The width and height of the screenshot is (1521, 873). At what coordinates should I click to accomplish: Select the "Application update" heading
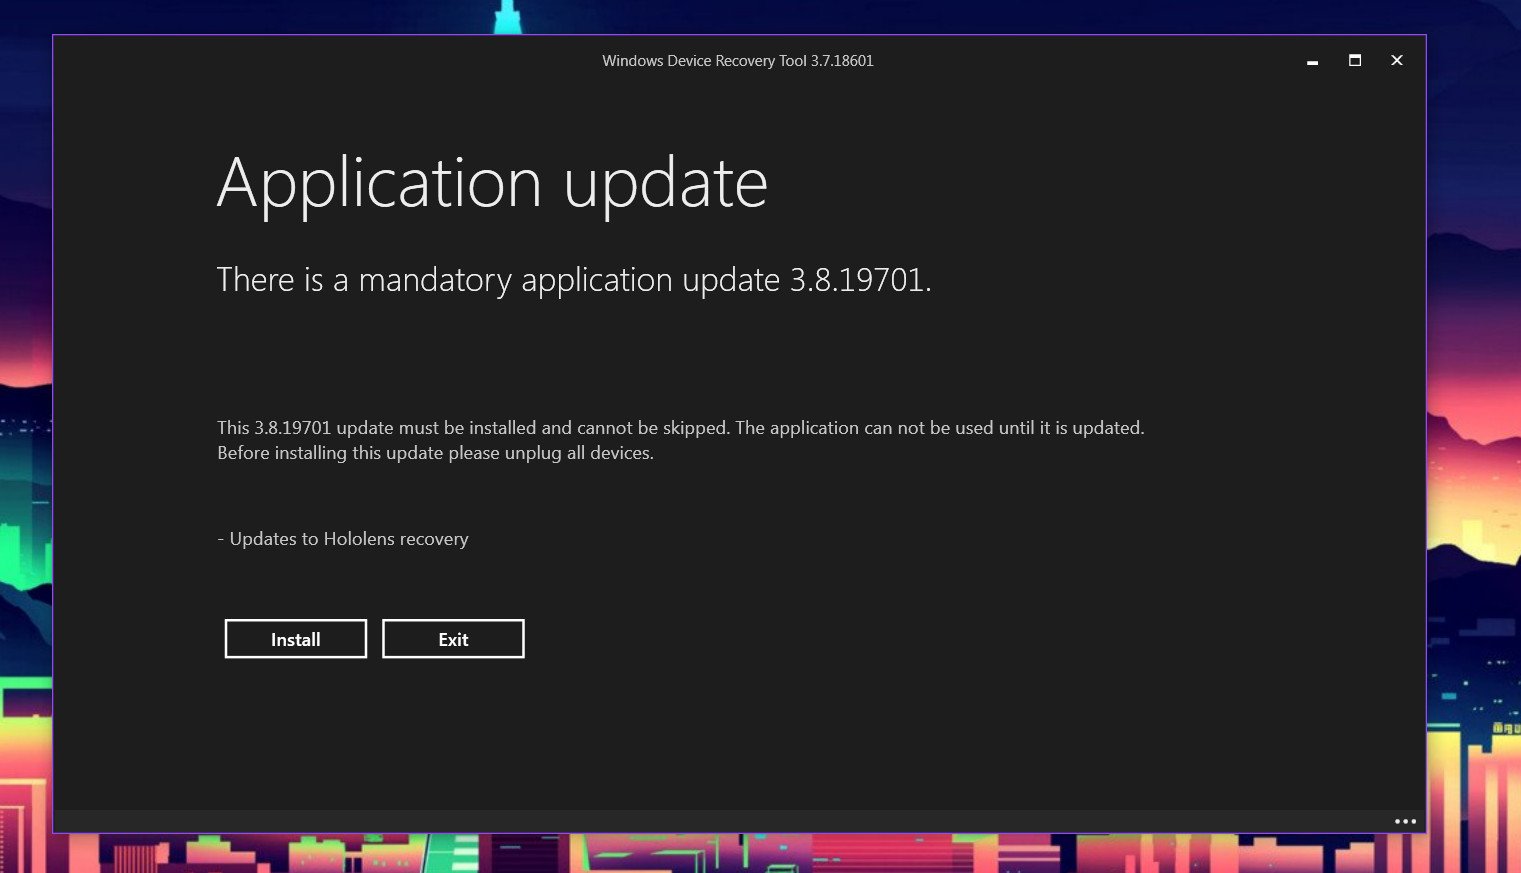[x=492, y=184]
